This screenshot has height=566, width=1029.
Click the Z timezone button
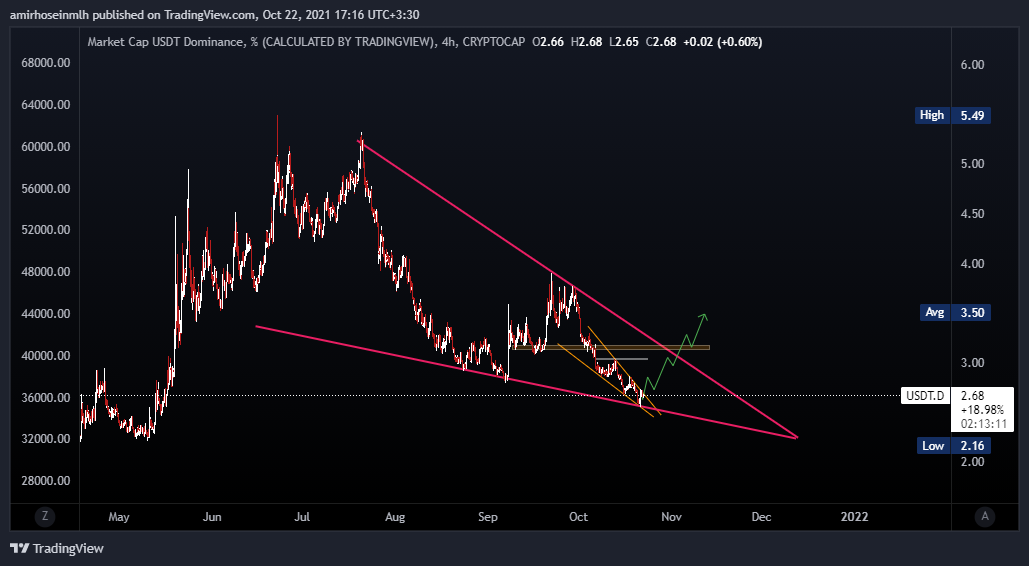click(x=45, y=516)
